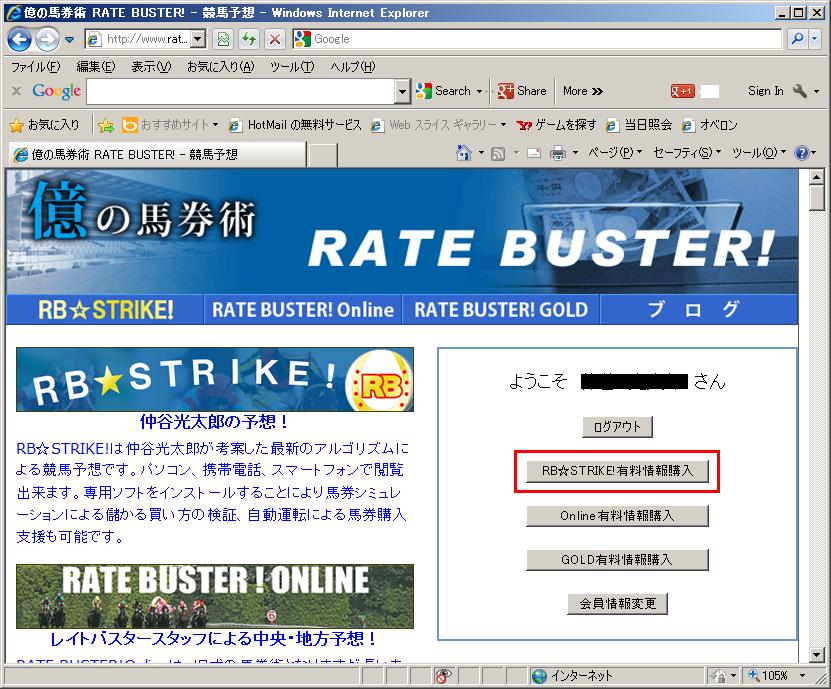Image resolution: width=831 pixels, height=689 pixels.
Task: Open Google Toolbar wrench settings
Action: [800, 91]
